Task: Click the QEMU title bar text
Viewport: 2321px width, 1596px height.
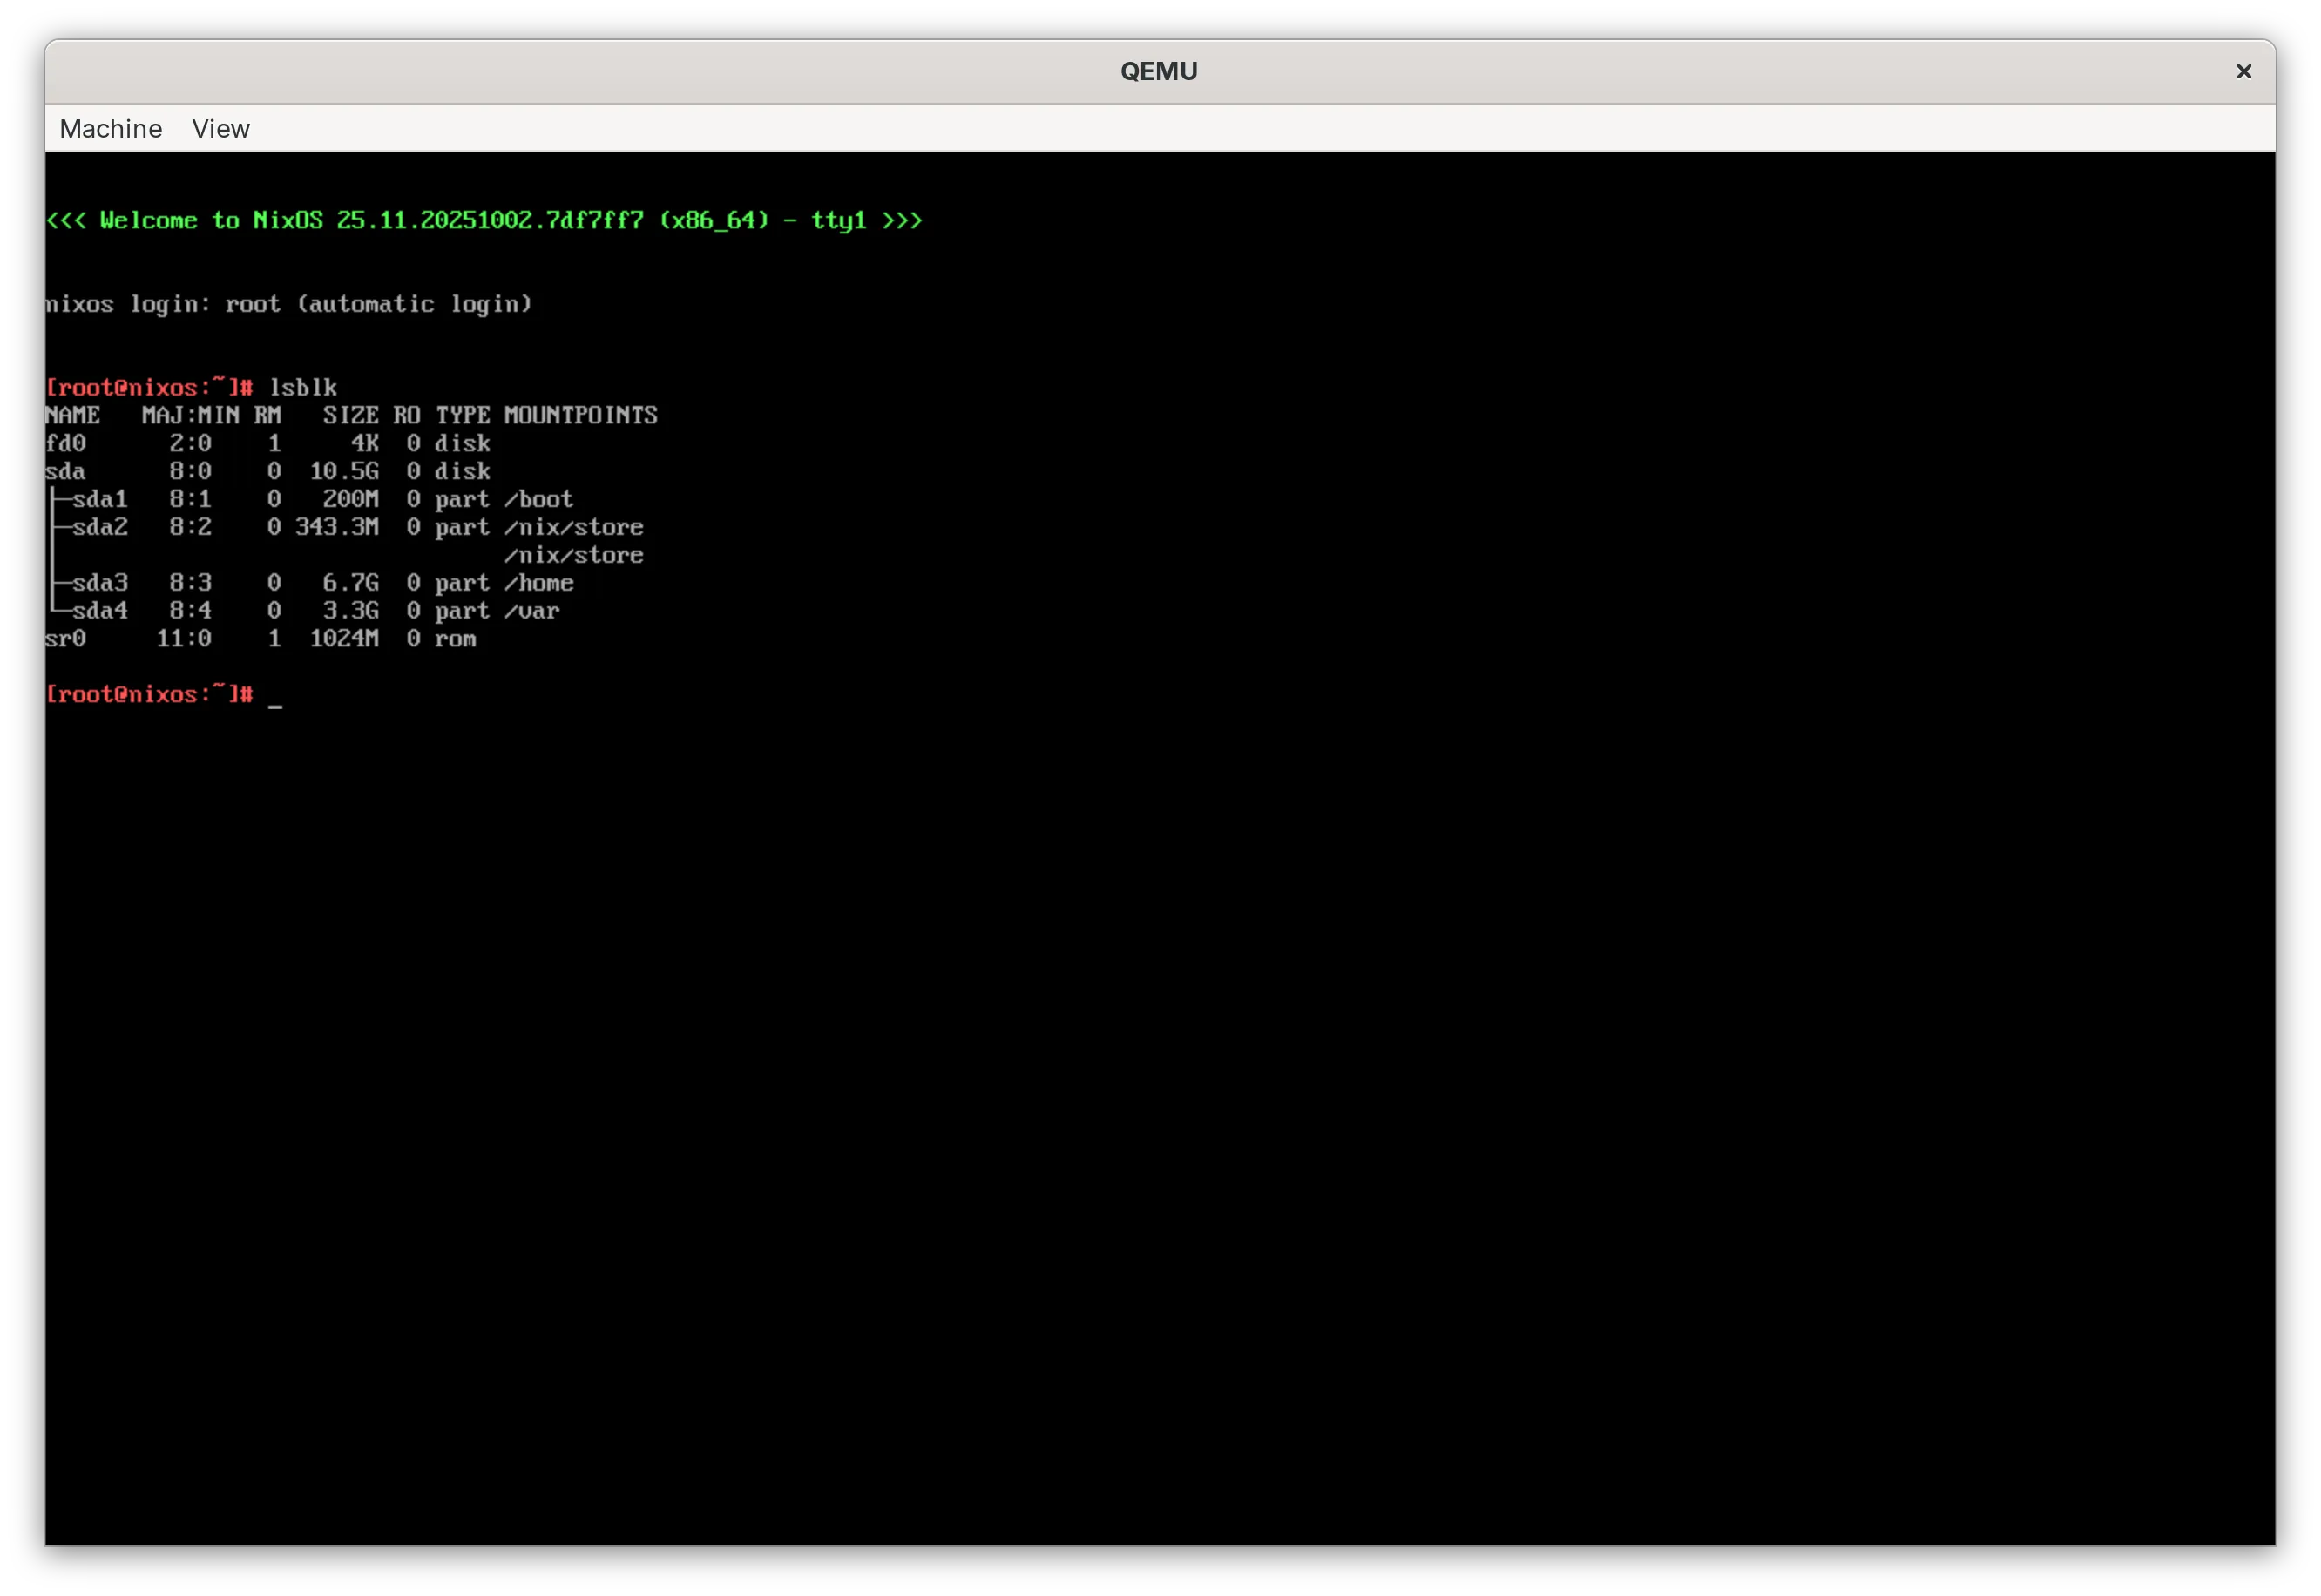Action: [1158, 71]
